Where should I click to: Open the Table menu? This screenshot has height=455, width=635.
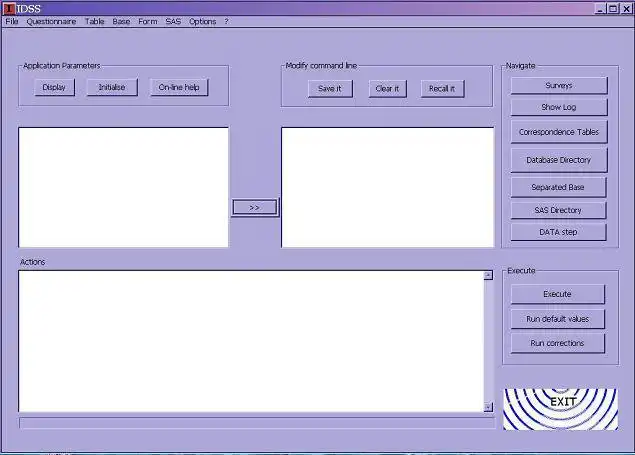coord(94,21)
